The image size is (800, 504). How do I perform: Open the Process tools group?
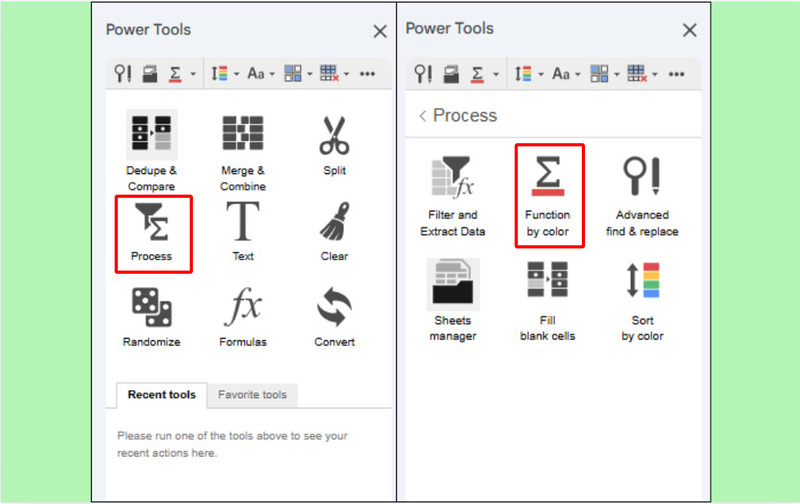click(151, 233)
